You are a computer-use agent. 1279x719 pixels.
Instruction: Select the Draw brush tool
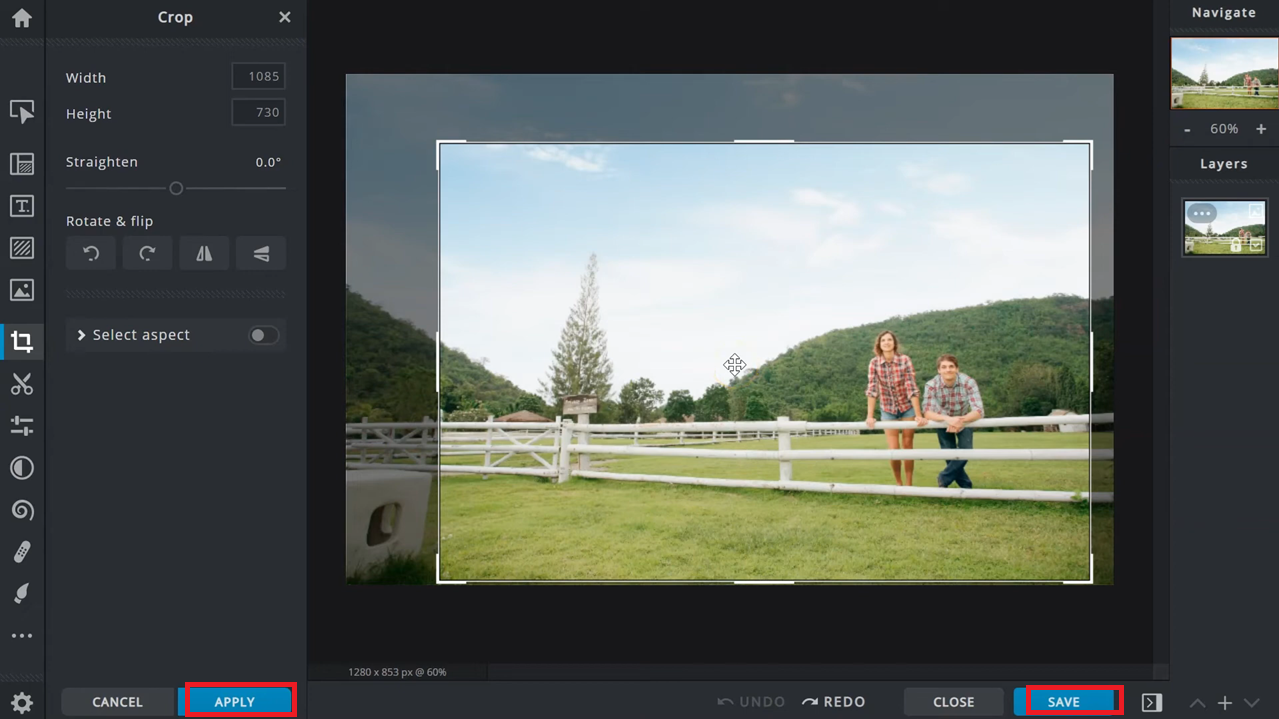[x=21, y=593]
